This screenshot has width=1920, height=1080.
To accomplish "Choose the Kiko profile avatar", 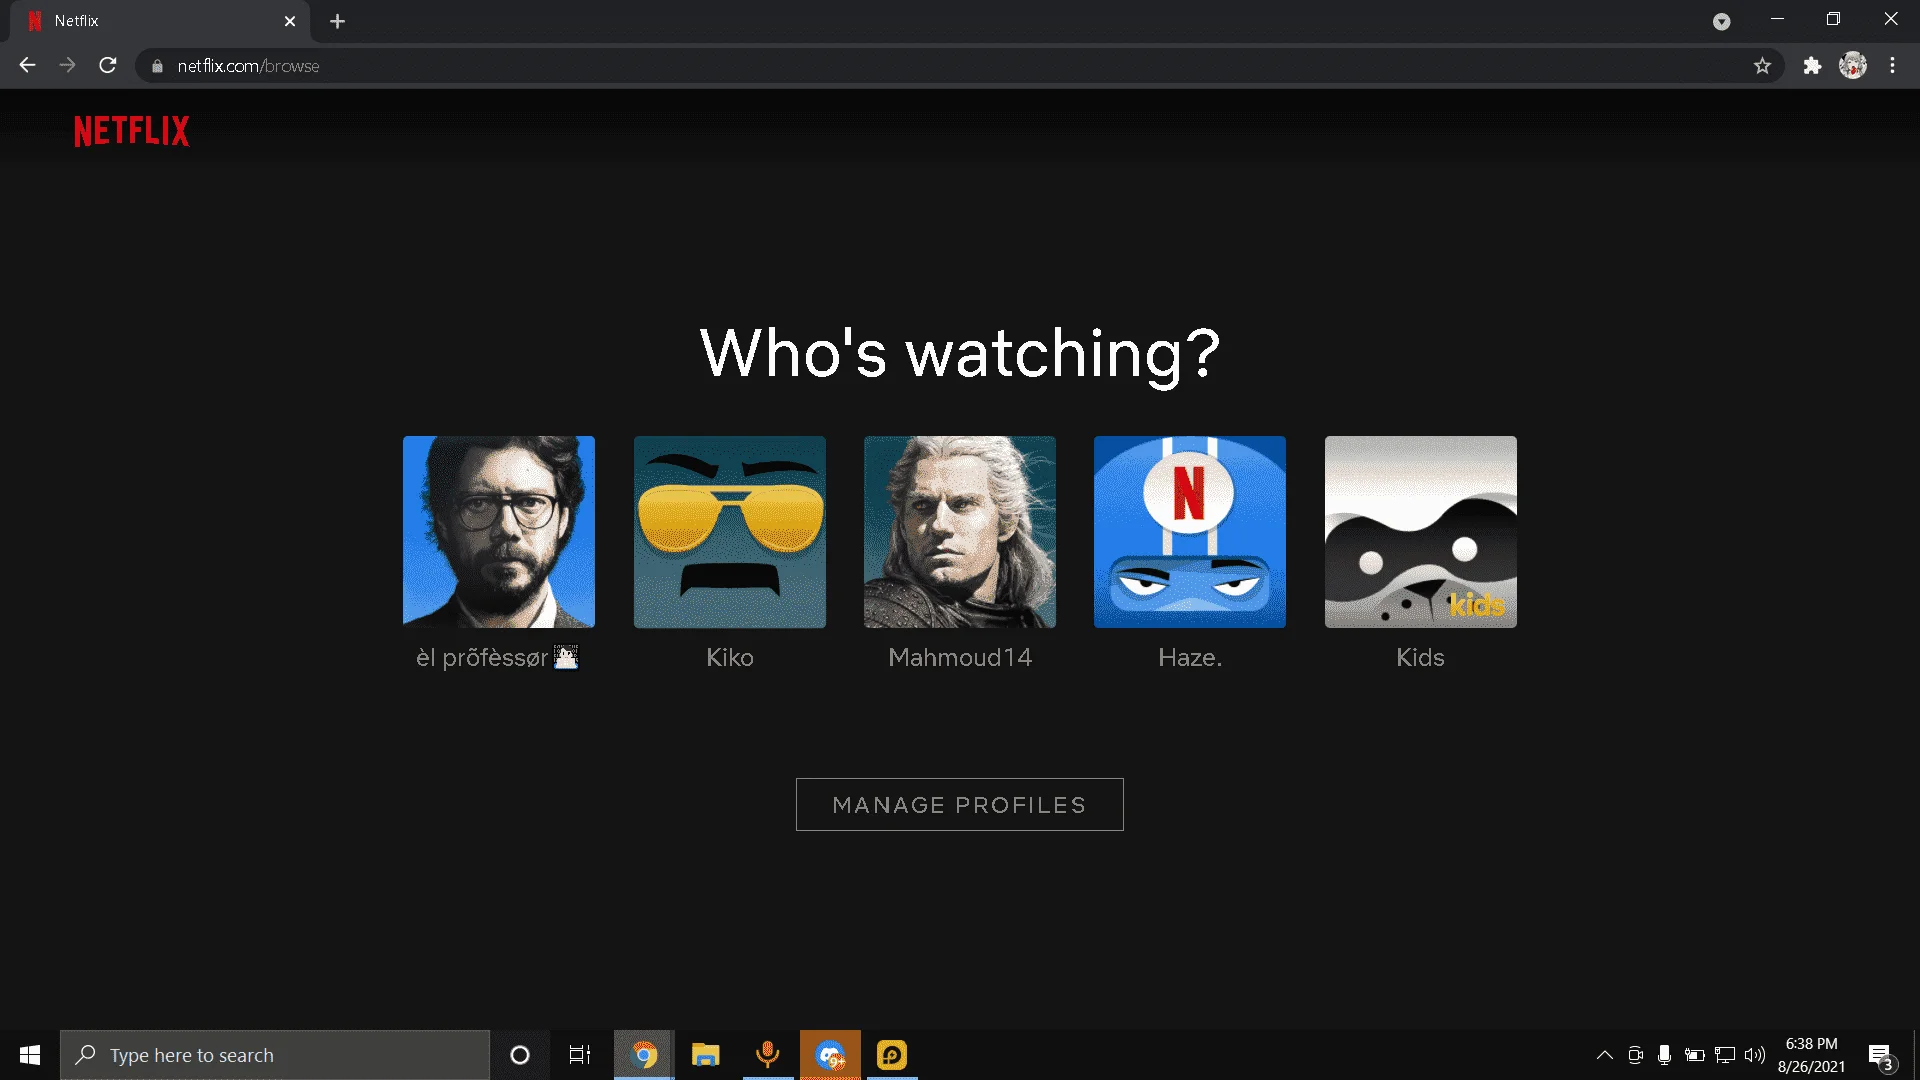I will click(x=730, y=532).
